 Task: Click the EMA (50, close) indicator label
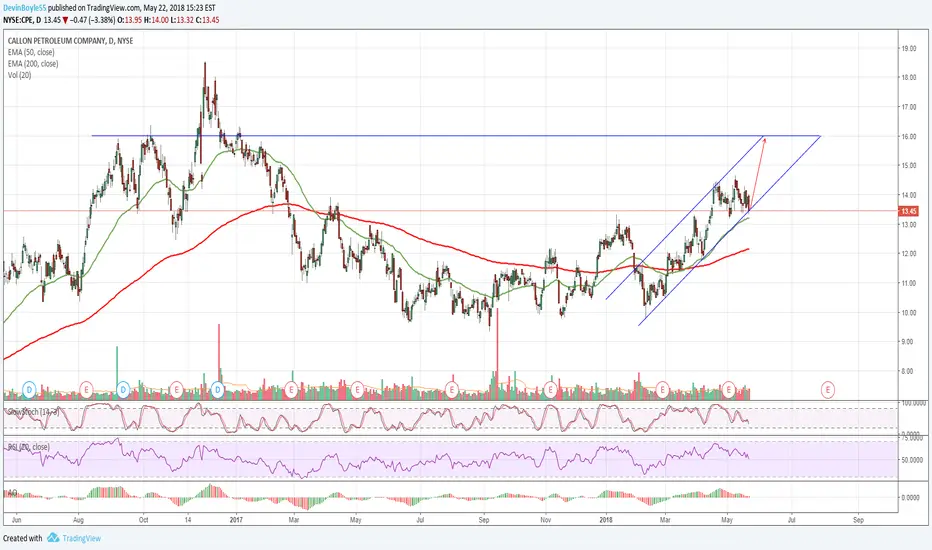pos(33,52)
